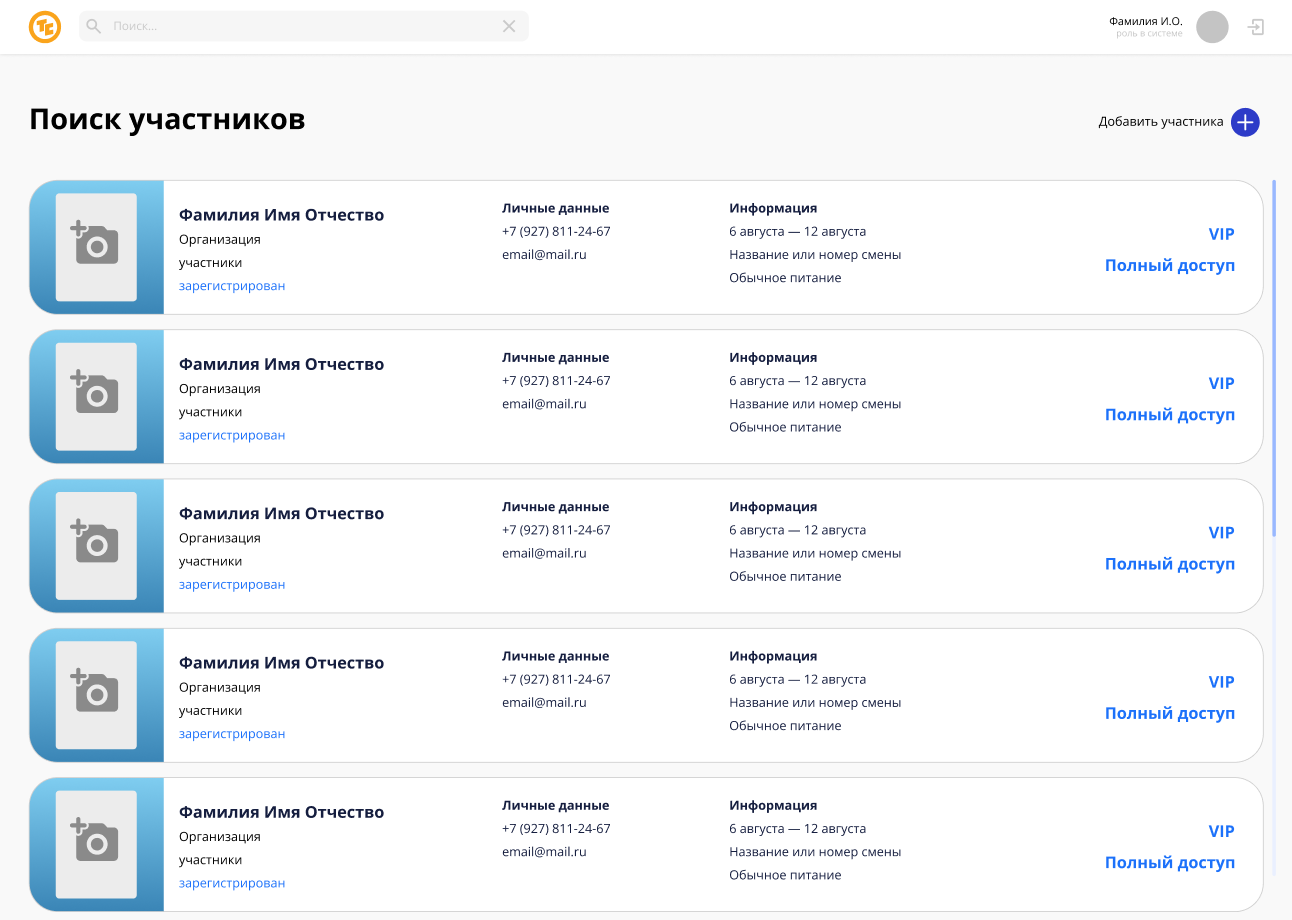
Task: Click VIP on the fourth participant card
Action: (x=1221, y=682)
